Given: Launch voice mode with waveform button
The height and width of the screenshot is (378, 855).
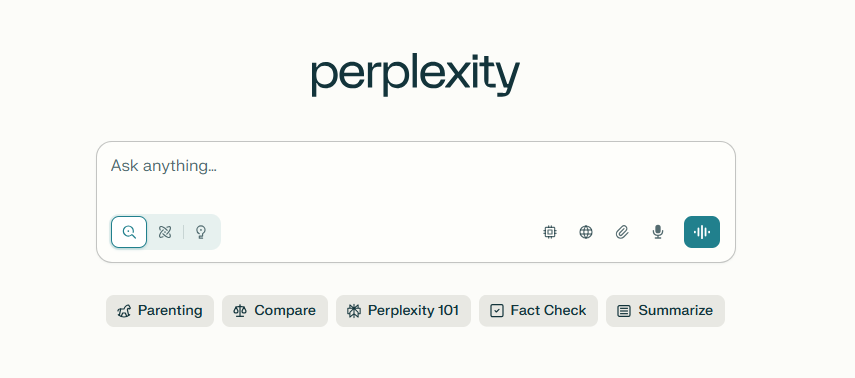Looking at the screenshot, I should coord(702,232).
